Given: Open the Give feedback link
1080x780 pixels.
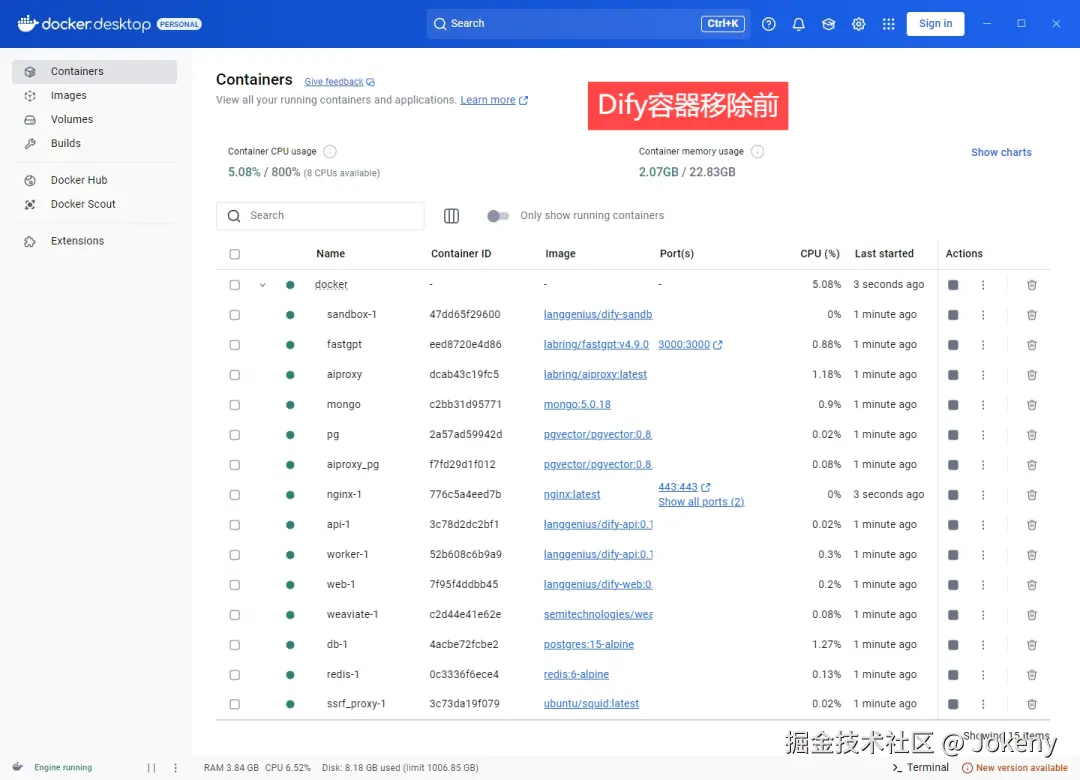Looking at the screenshot, I should click(340, 81).
